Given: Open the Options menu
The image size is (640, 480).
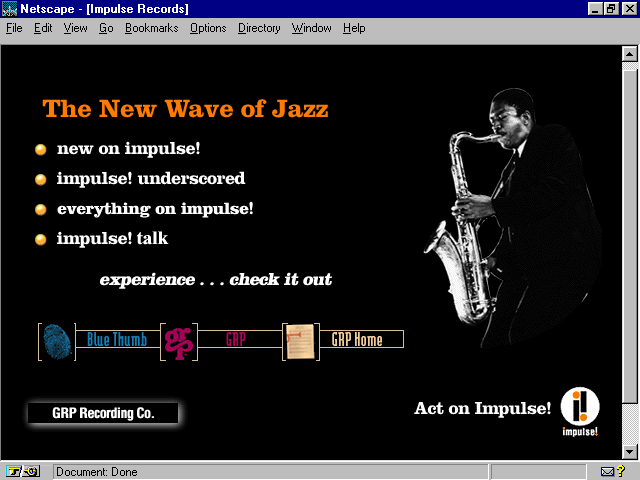Looking at the screenshot, I should point(208,28).
